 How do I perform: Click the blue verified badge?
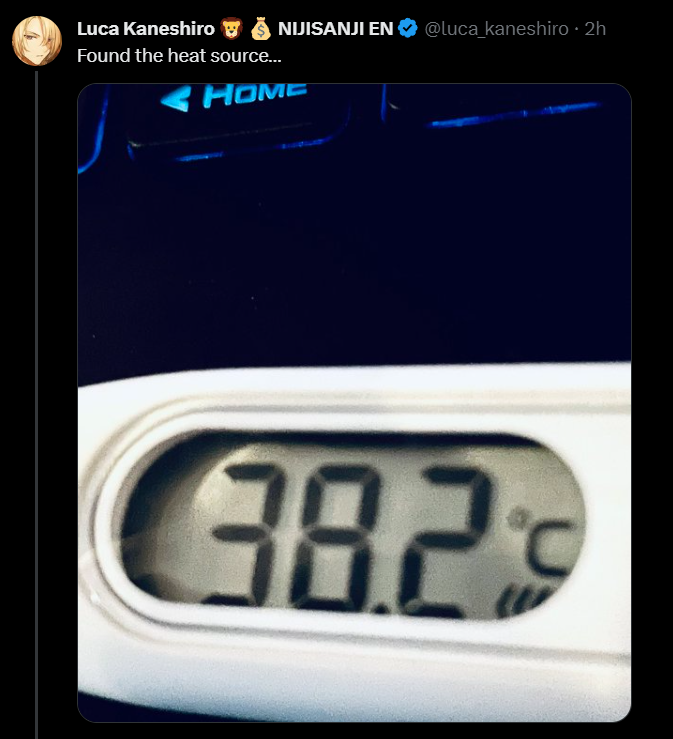(408, 28)
